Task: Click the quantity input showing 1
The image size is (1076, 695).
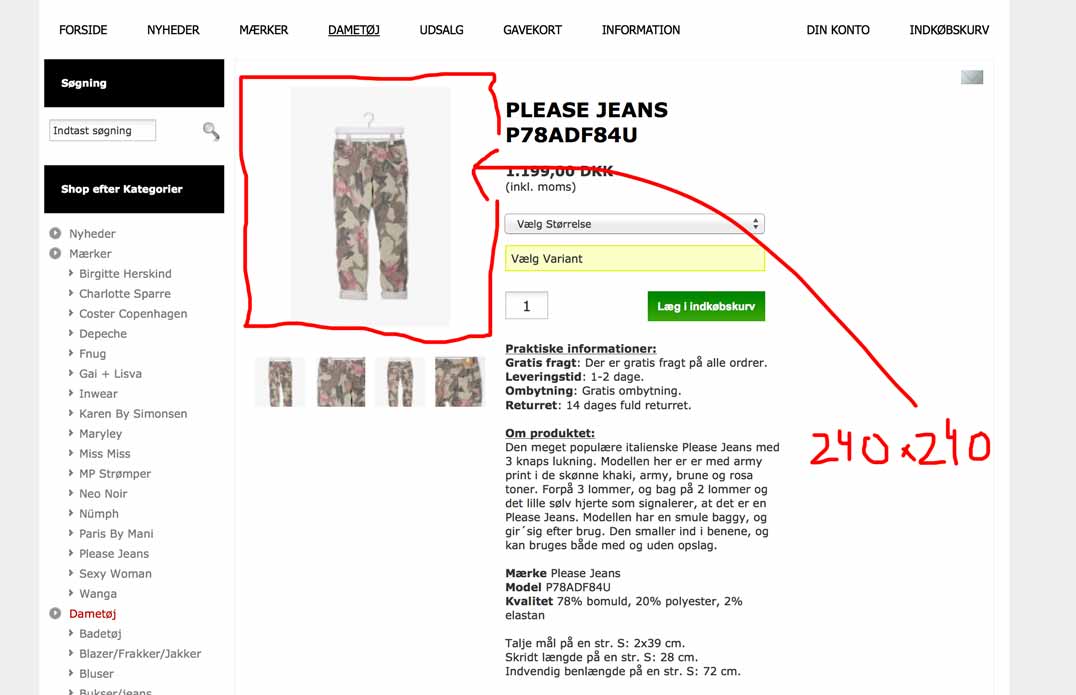Action: coord(526,306)
